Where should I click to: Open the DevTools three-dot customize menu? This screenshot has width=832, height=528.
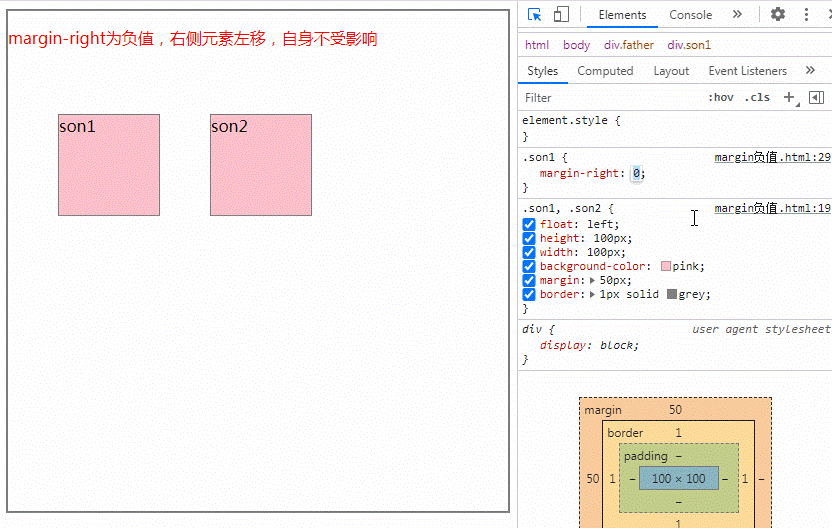tap(806, 15)
